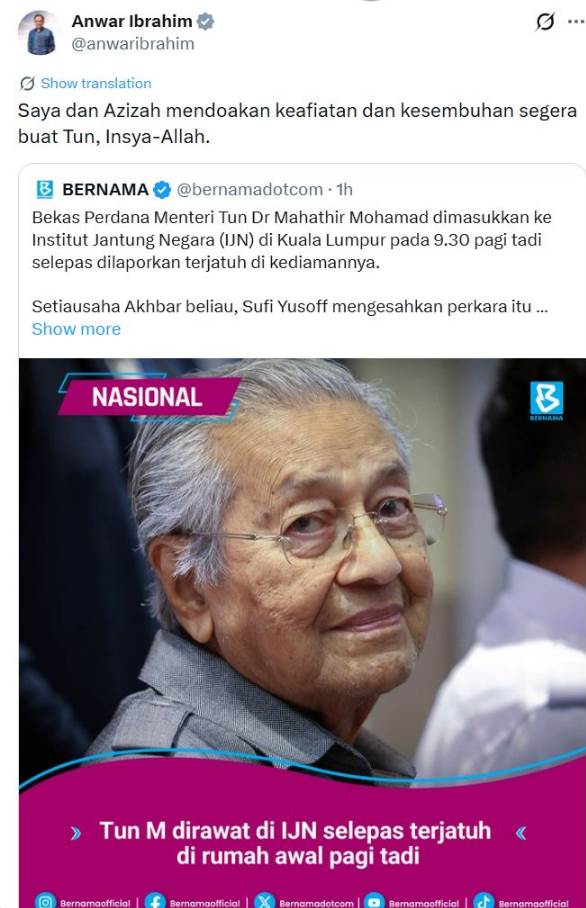Open the three-dot more options menu
The image size is (586, 908).
(576, 22)
